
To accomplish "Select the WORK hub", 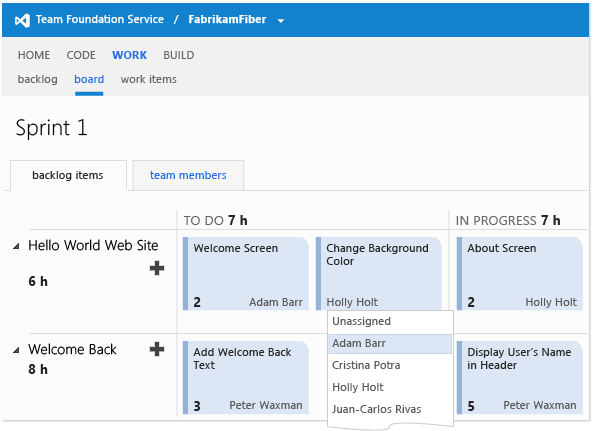I will (129, 55).
